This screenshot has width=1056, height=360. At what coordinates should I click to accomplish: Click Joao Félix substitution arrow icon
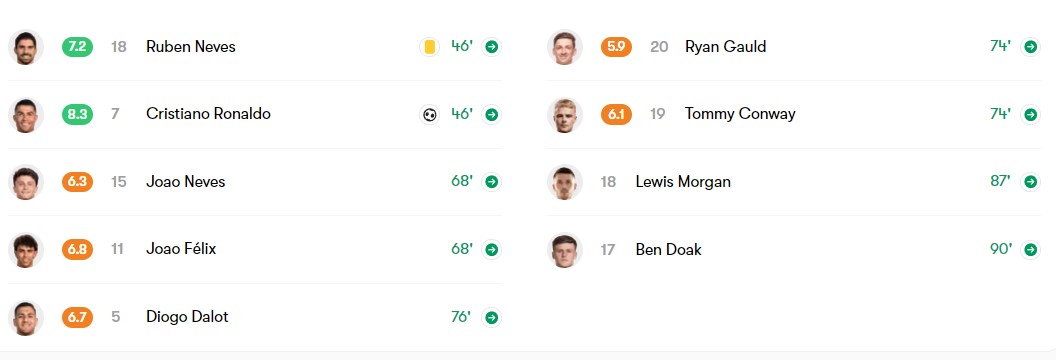pyautogui.click(x=492, y=250)
